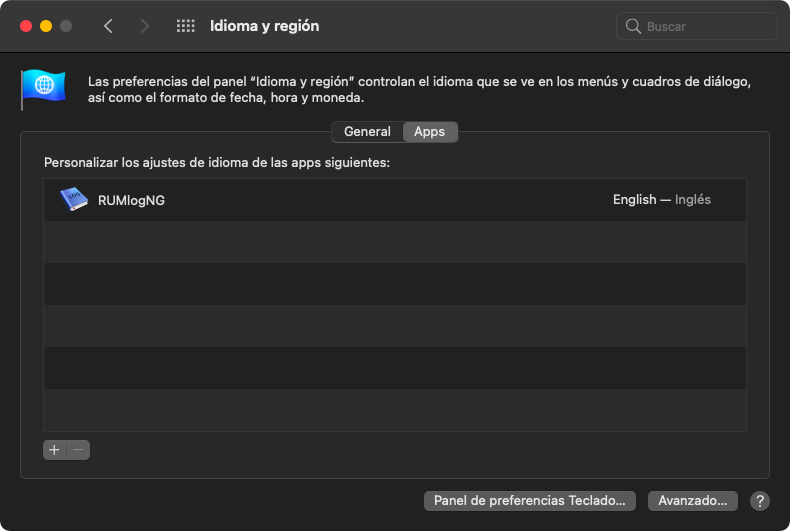This screenshot has width=790, height=531.
Task: Show all preferences via grid icon
Action: click(185, 26)
